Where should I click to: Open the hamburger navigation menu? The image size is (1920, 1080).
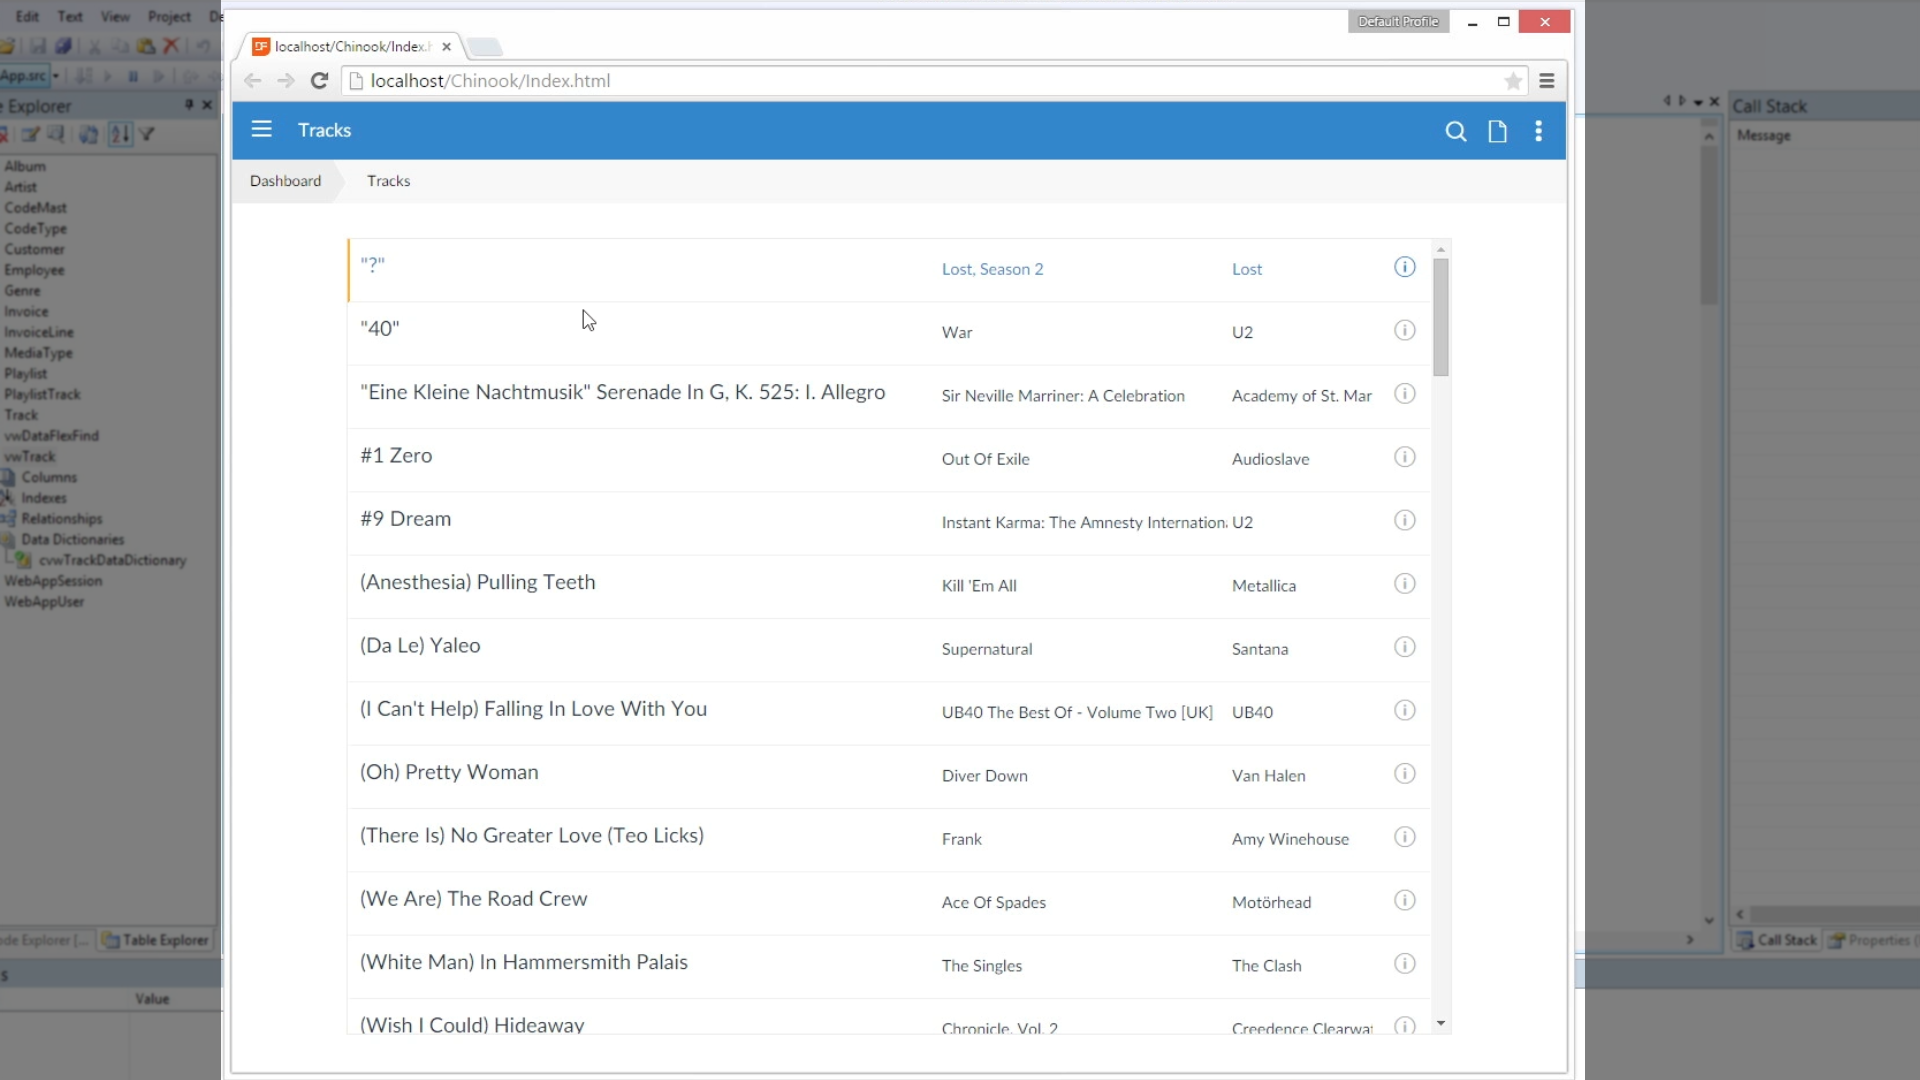(x=261, y=130)
